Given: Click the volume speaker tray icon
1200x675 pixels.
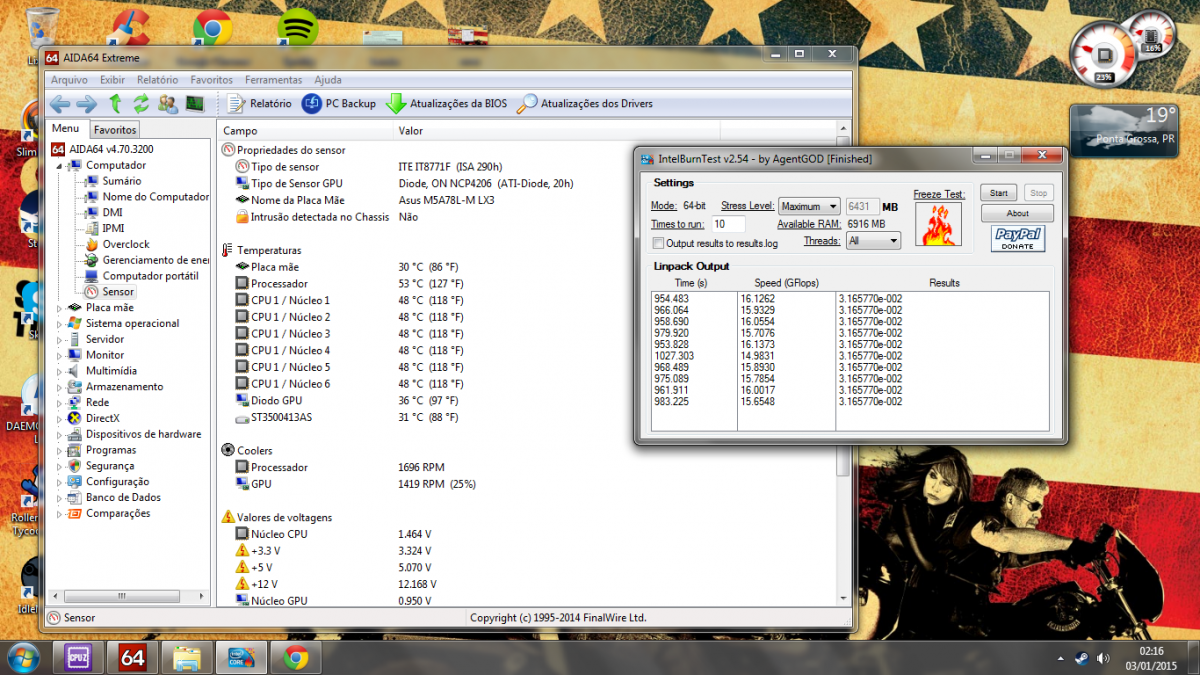Looking at the screenshot, I should pos(1102,658).
